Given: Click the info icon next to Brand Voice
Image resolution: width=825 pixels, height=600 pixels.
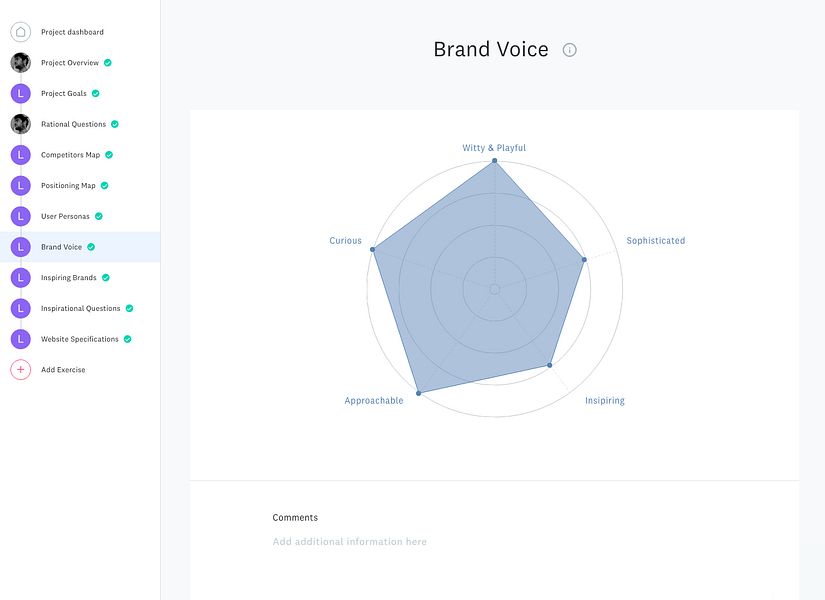Looking at the screenshot, I should pyautogui.click(x=570, y=50).
